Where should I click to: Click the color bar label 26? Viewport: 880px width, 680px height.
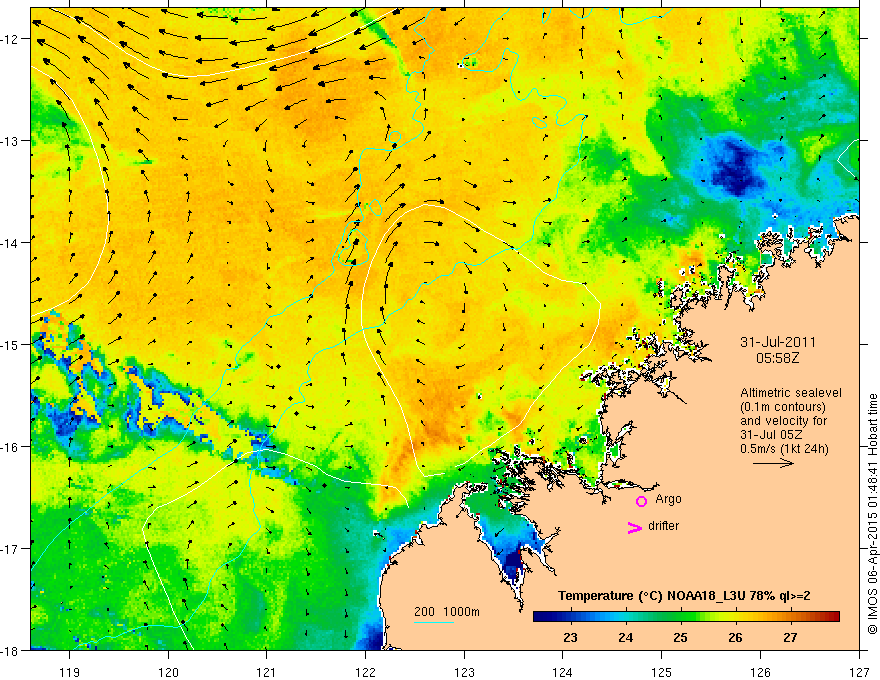point(735,637)
